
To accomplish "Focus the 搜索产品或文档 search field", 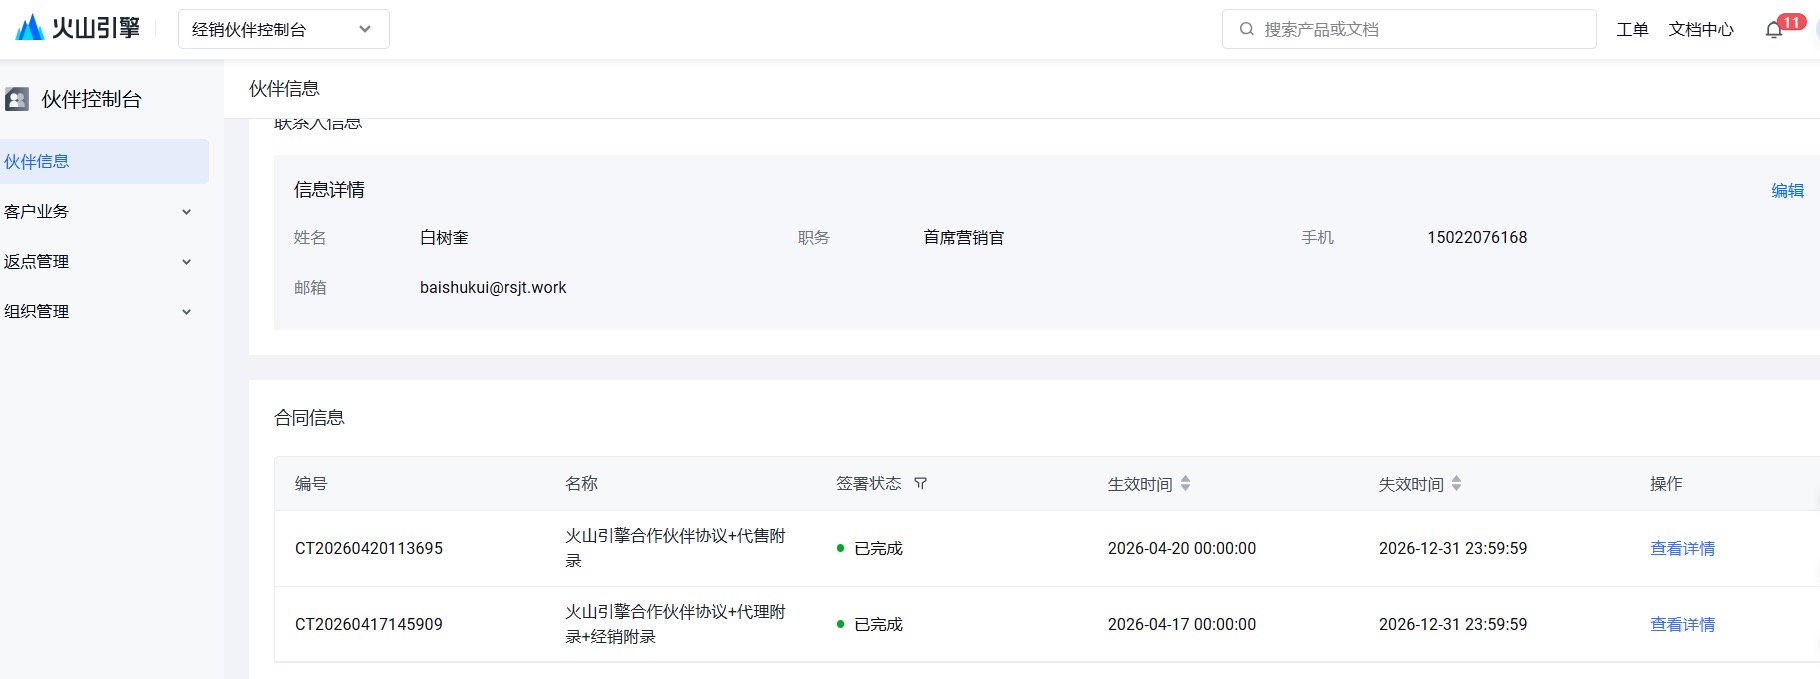I will (1420, 29).
